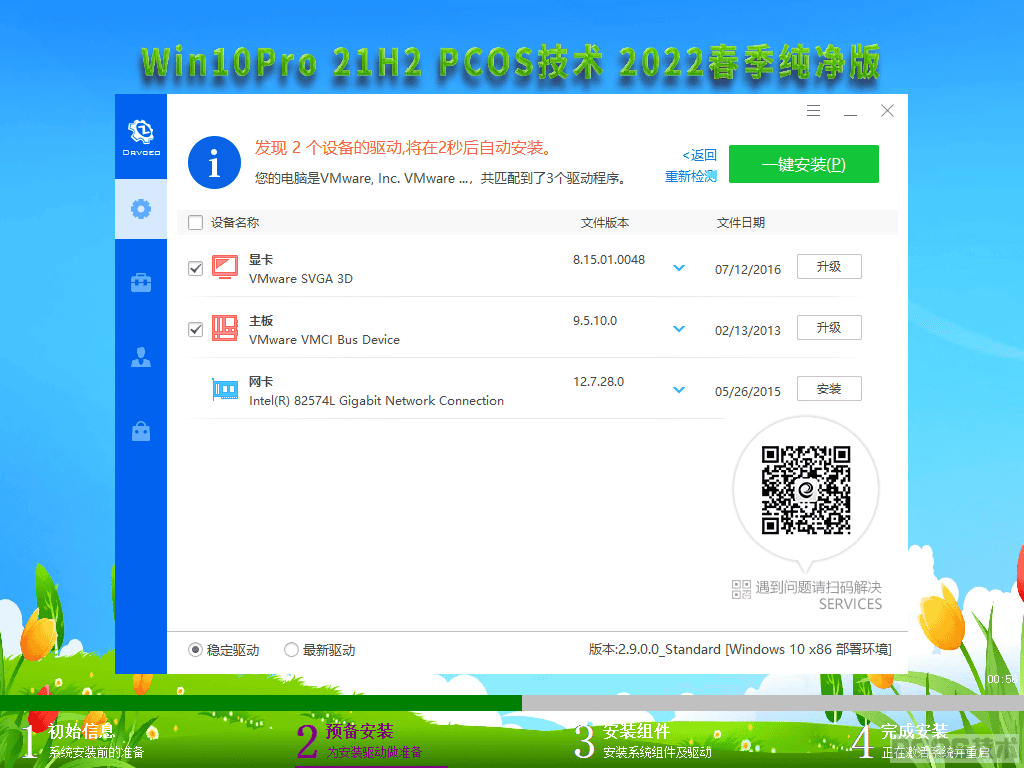
Task: Expand version dropdown for 网卡 driver
Action: (679, 390)
